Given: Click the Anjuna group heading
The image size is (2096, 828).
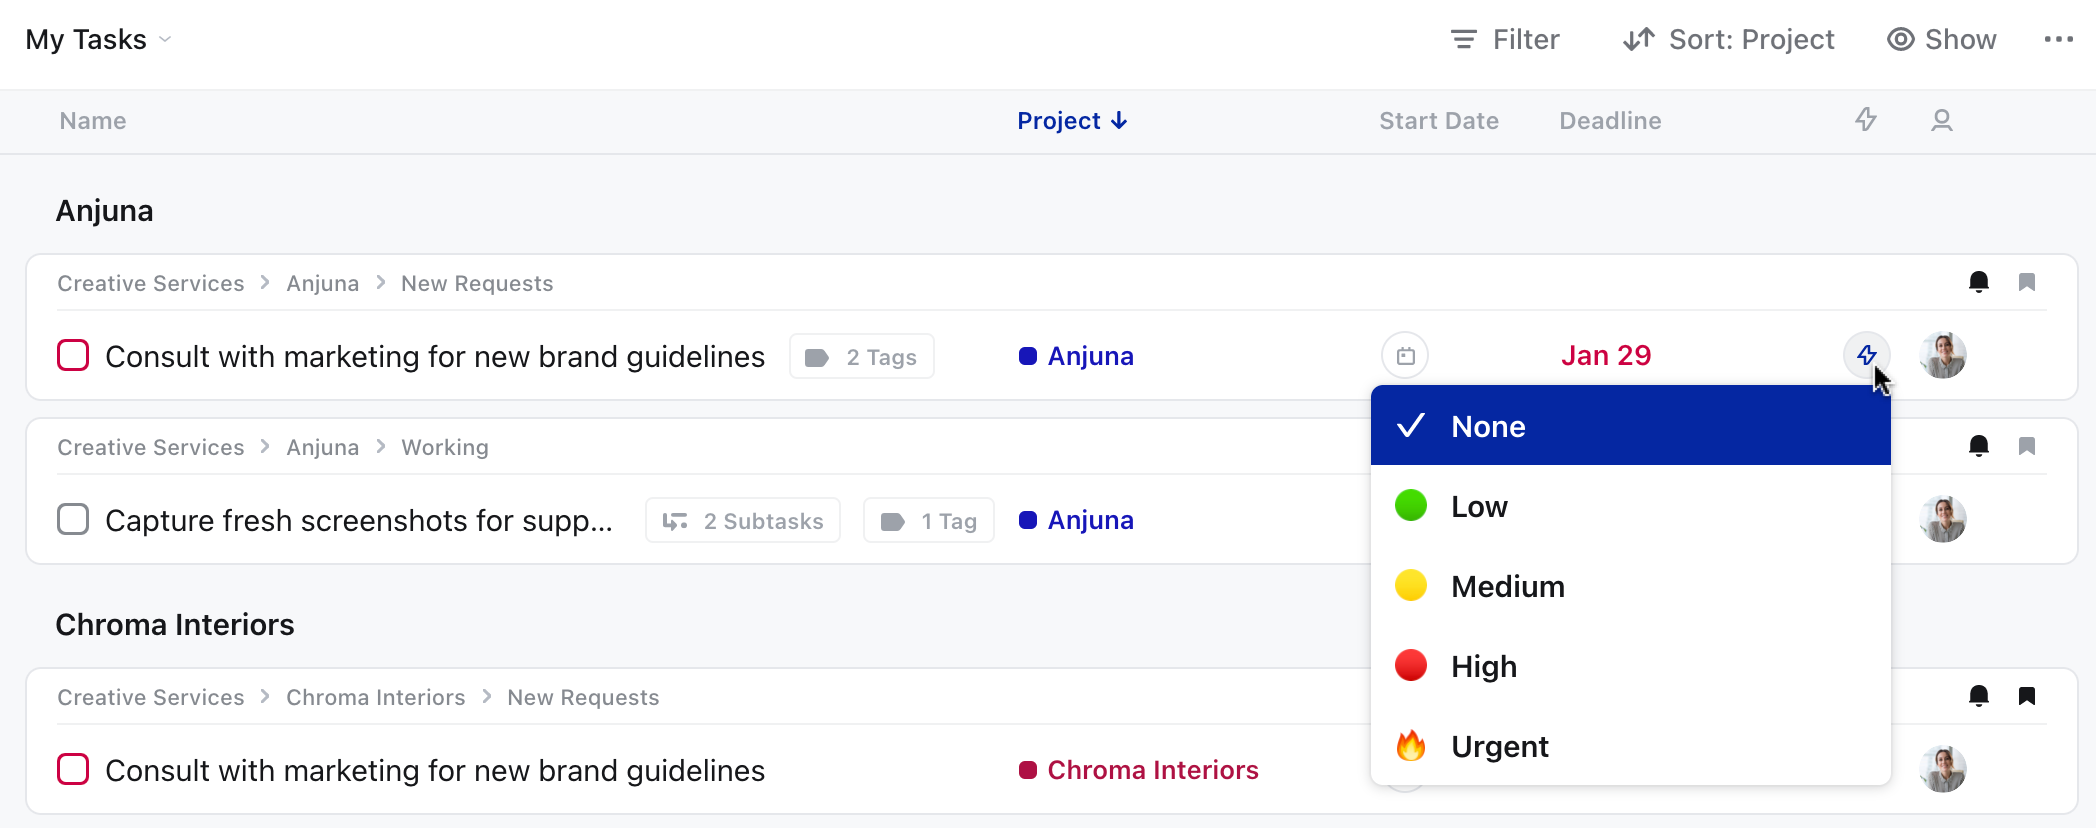Looking at the screenshot, I should pyautogui.click(x=104, y=211).
